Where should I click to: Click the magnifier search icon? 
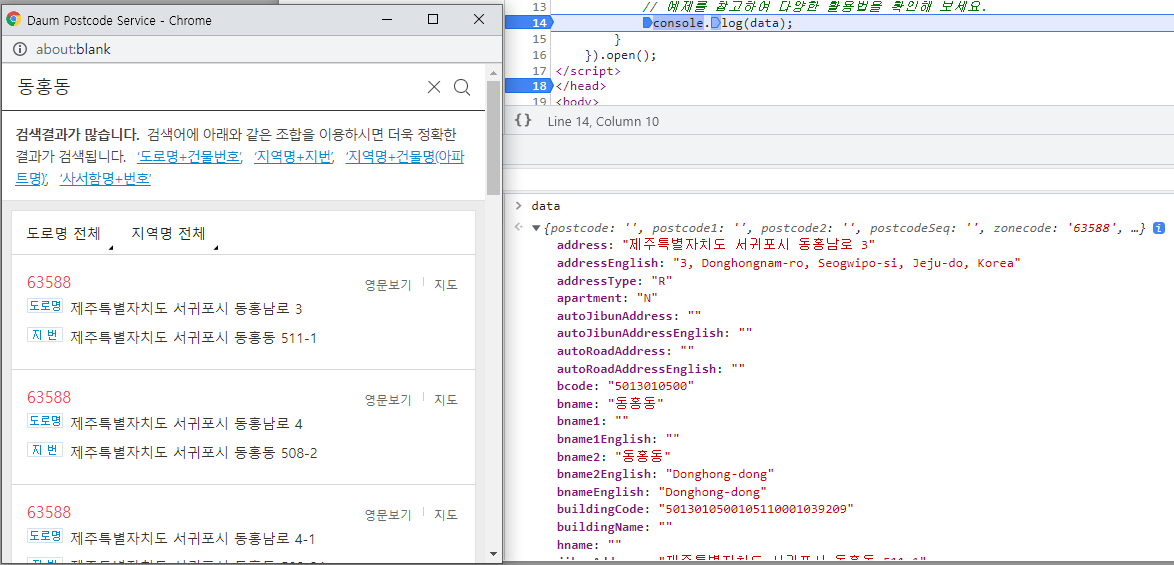462,88
